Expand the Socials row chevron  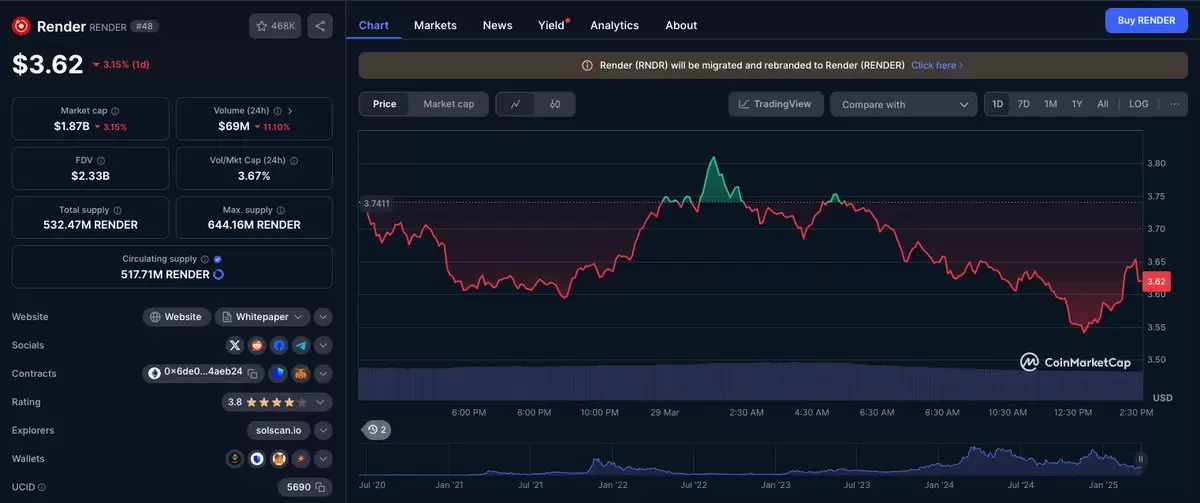[x=323, y=345]
